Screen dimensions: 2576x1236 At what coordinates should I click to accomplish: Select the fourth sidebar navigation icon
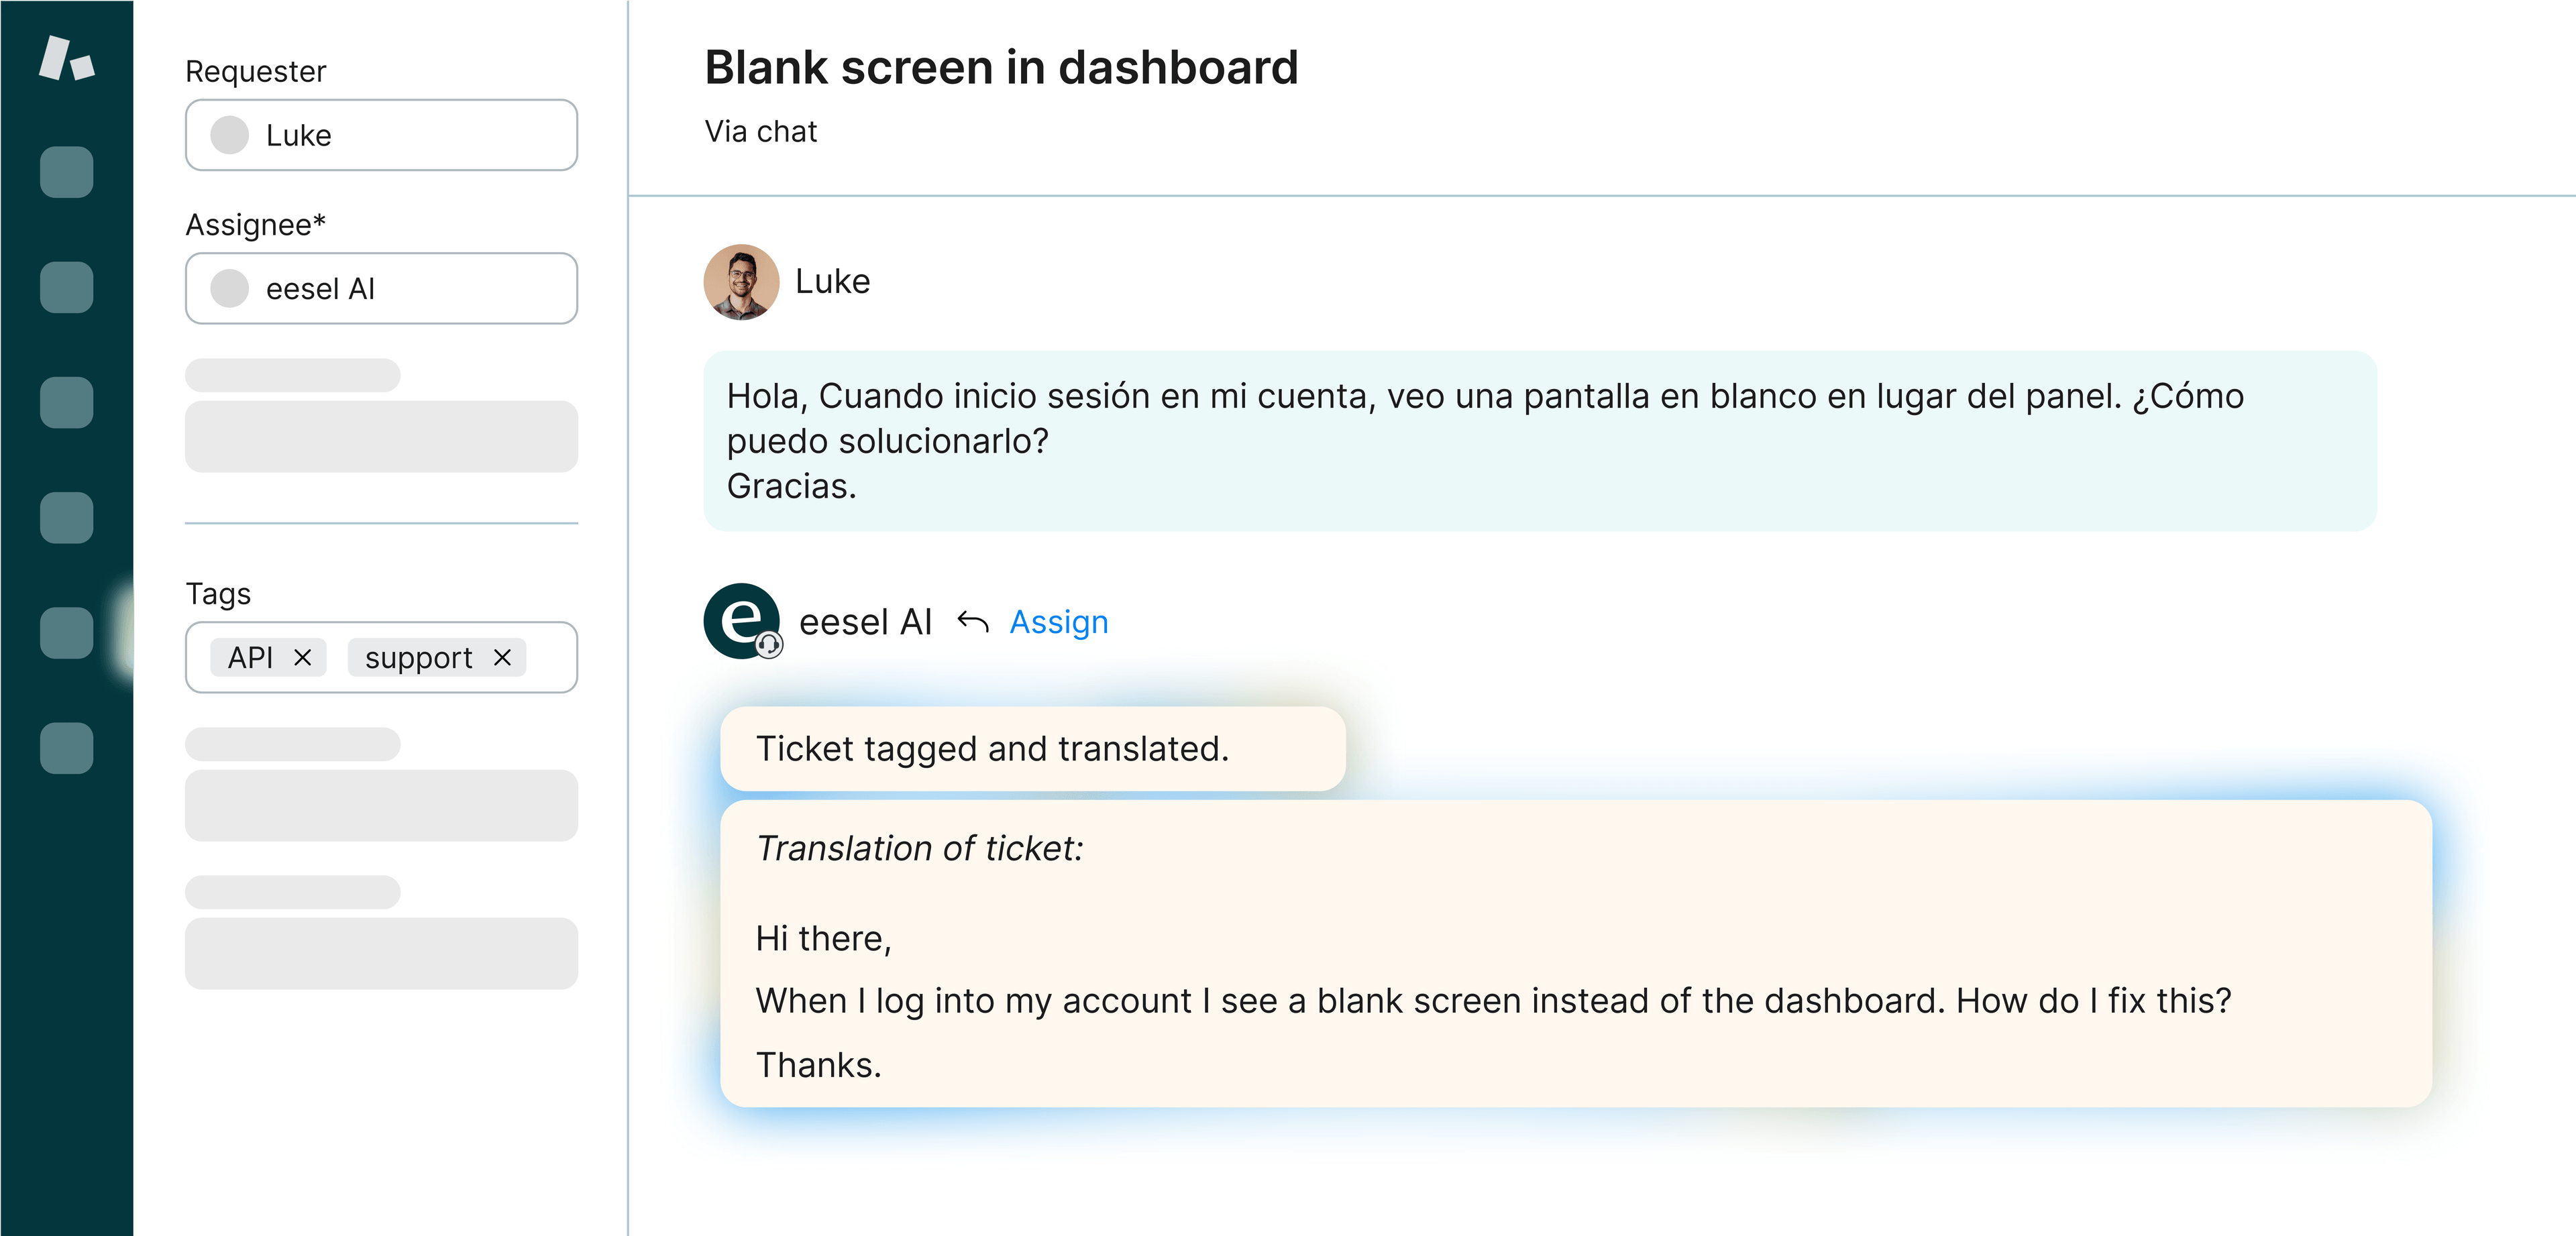coord(67,517)
